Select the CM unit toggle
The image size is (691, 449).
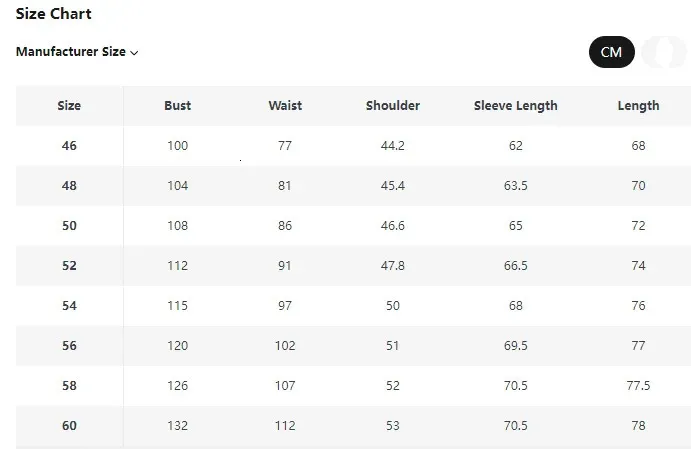[x=611, y=52]
